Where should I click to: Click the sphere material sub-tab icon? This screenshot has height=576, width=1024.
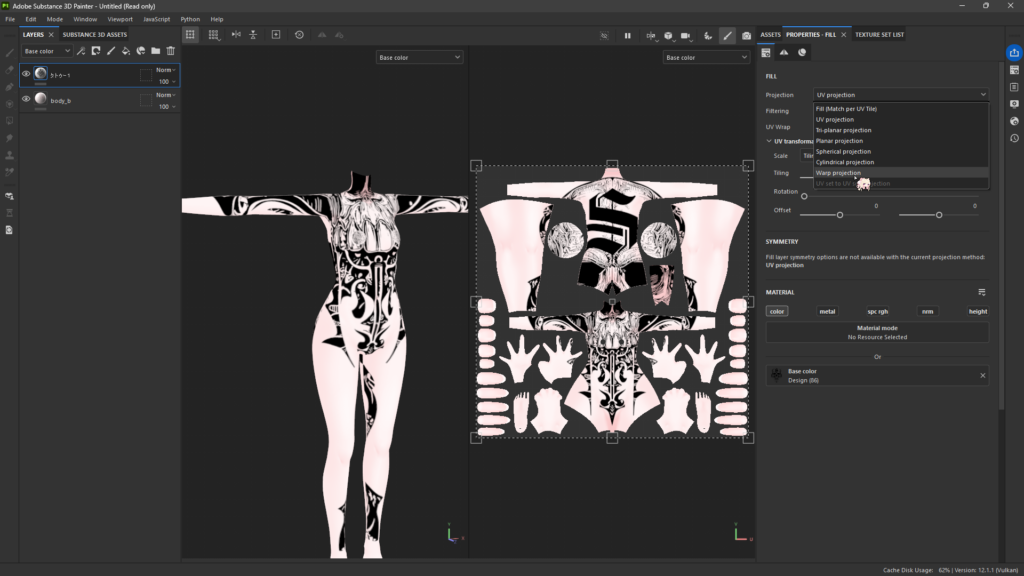pos(802,52)
